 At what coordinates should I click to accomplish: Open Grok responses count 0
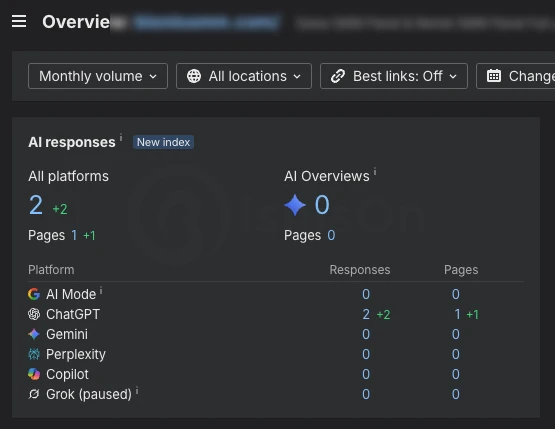(366, 394)
